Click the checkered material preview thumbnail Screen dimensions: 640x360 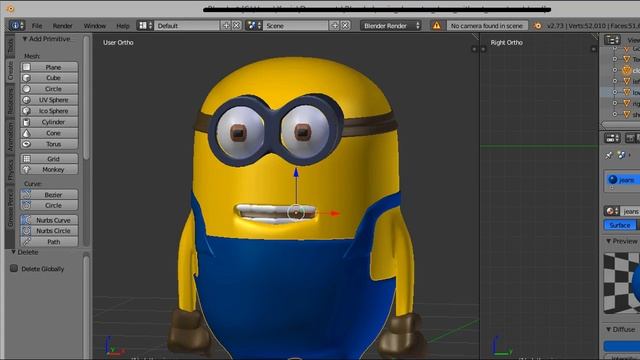pos(622,283)
